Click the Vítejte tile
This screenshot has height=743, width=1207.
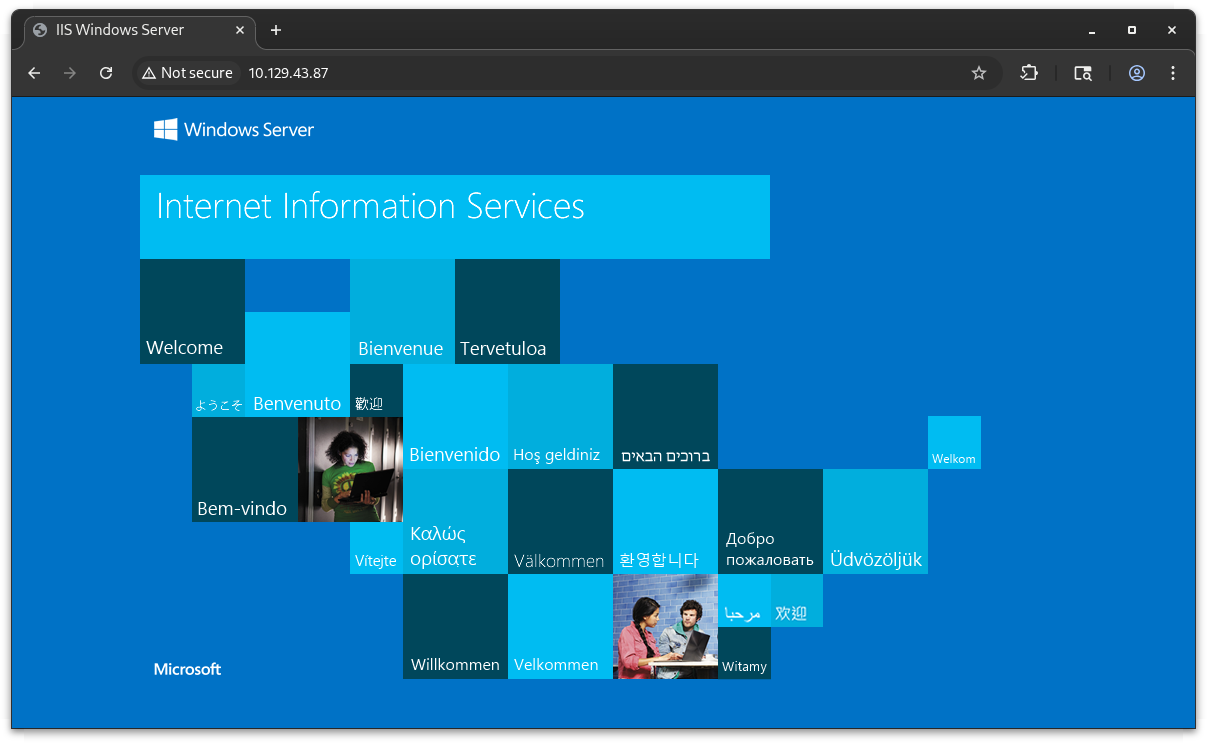click(376, 548)
